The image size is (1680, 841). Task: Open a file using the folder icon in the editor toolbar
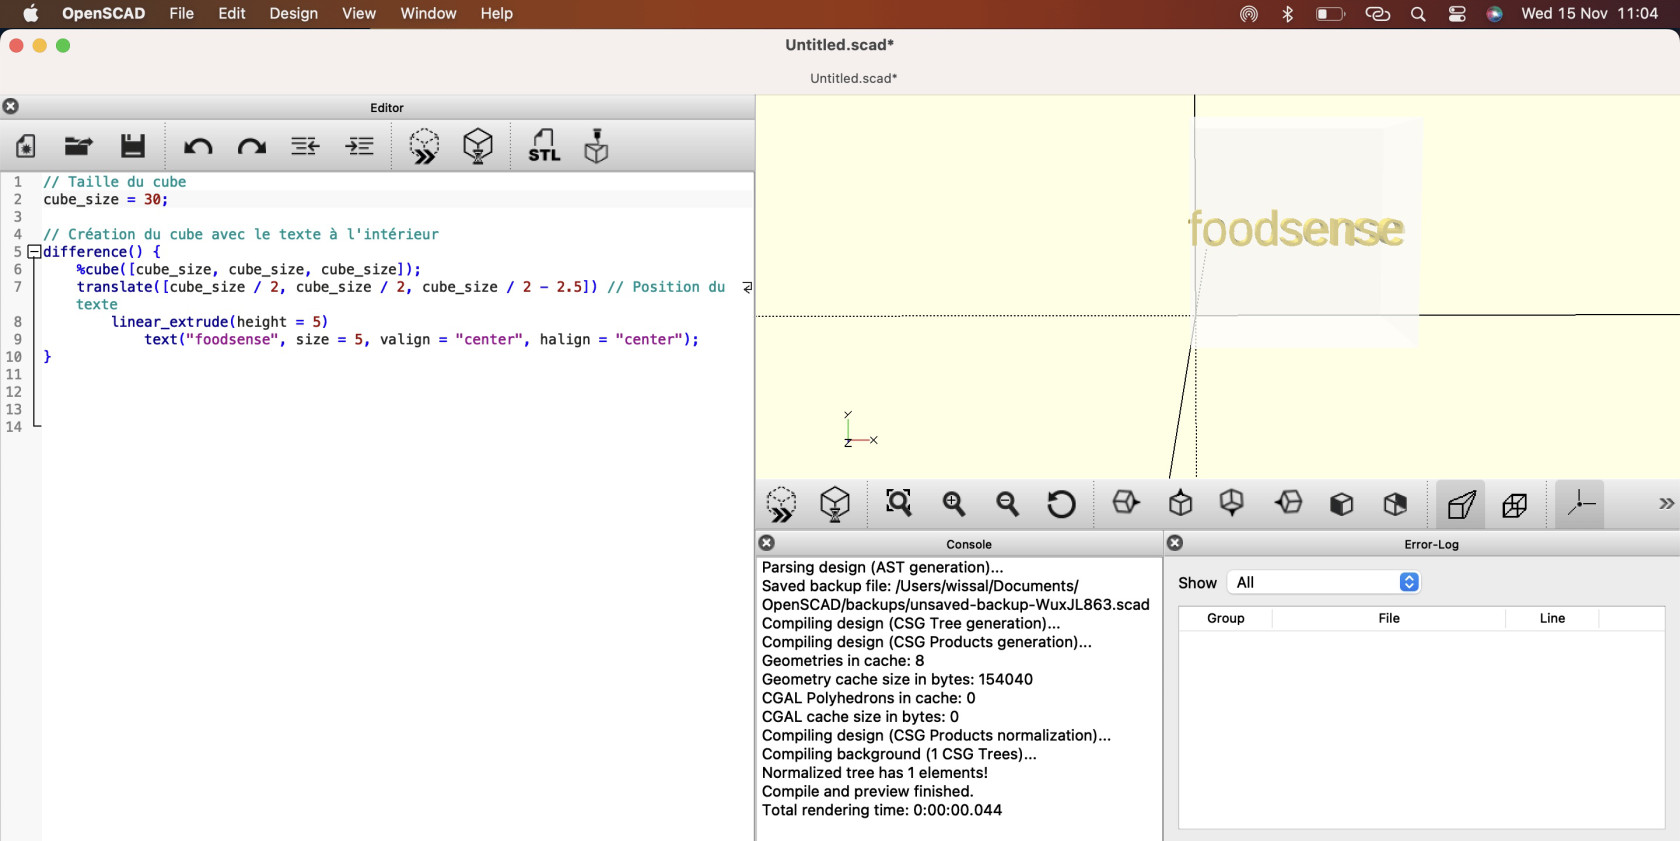coord(78,146)
